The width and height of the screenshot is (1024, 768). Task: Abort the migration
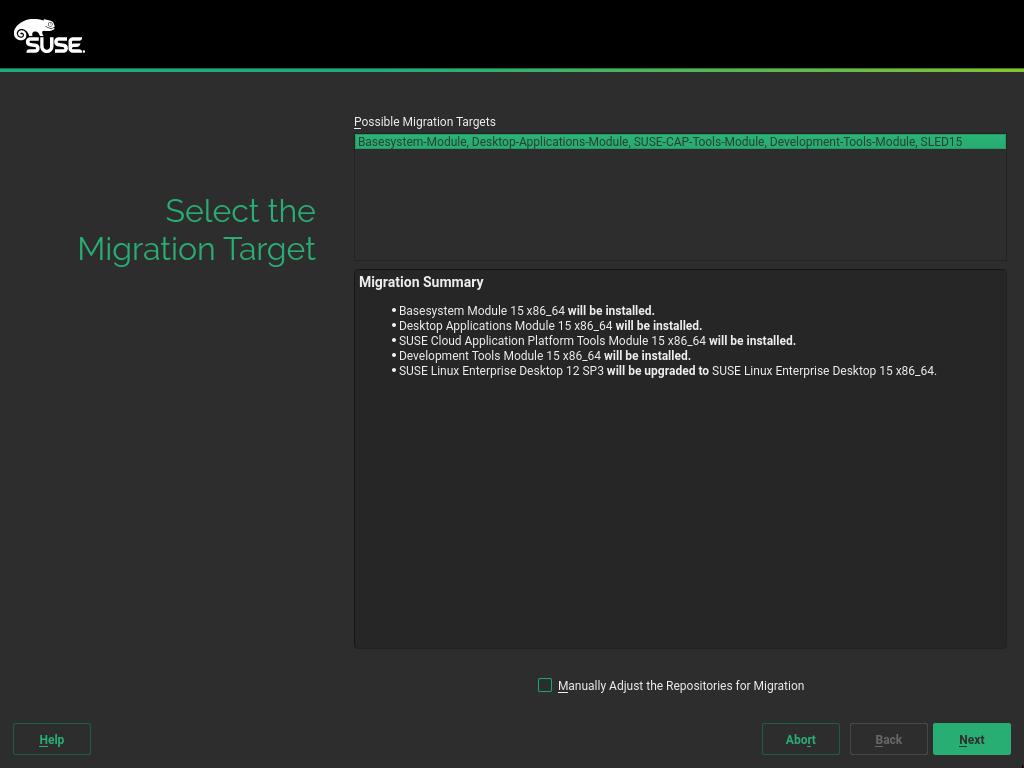click(x=800, y=740)
